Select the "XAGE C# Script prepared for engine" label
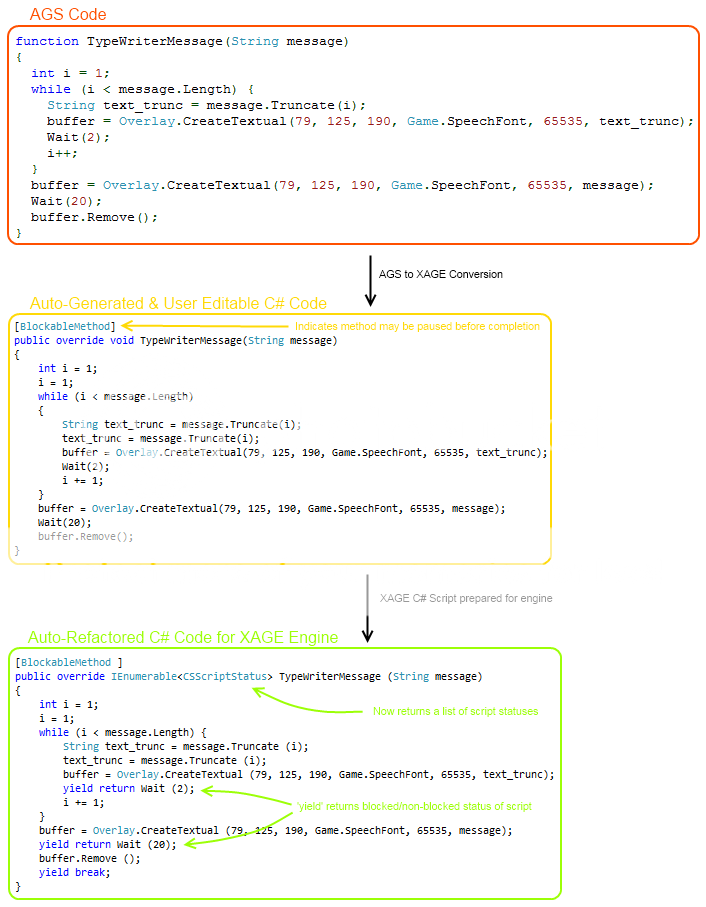 pyautogui.click(x=466, y=598)
